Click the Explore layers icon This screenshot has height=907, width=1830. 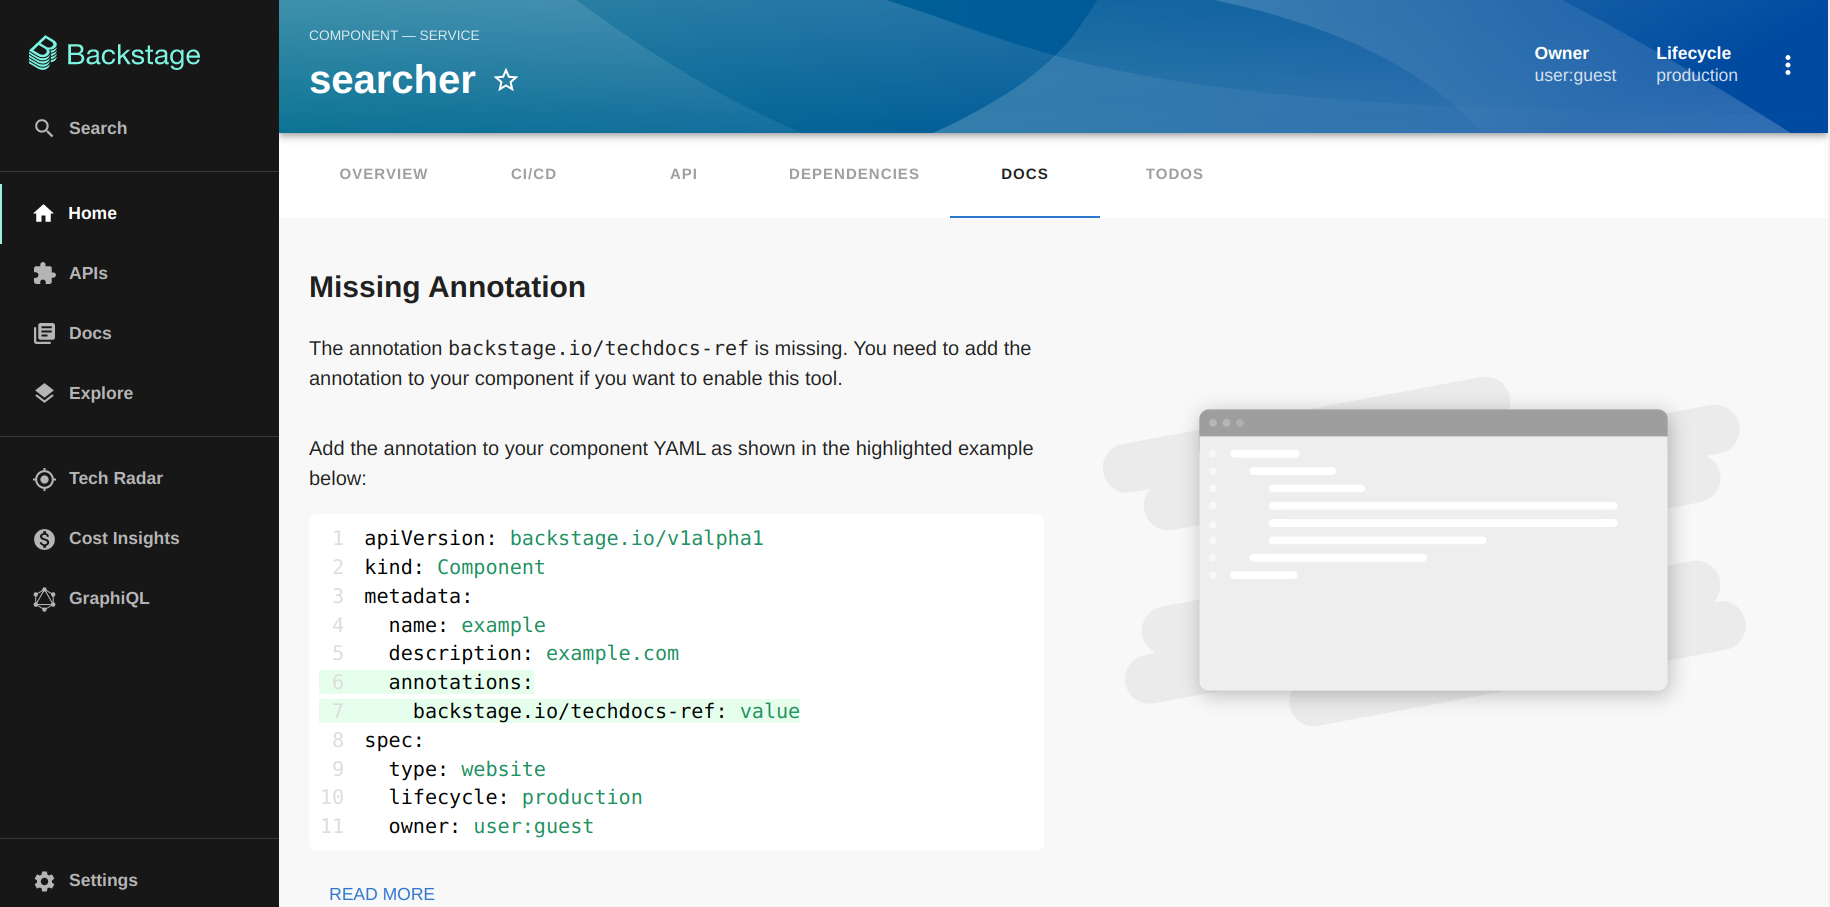pyautogui.click(x=44, y=393)
